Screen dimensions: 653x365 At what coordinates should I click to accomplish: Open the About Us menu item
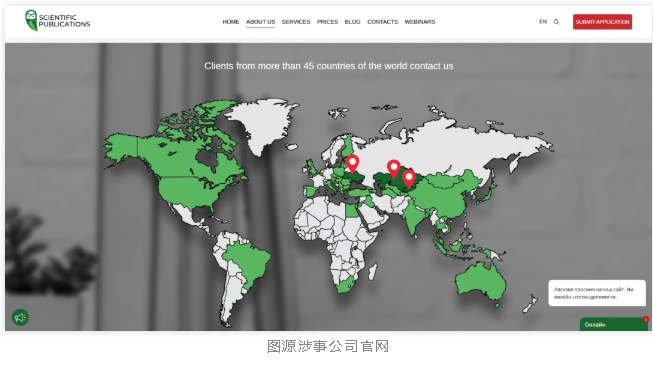[260, 22]
